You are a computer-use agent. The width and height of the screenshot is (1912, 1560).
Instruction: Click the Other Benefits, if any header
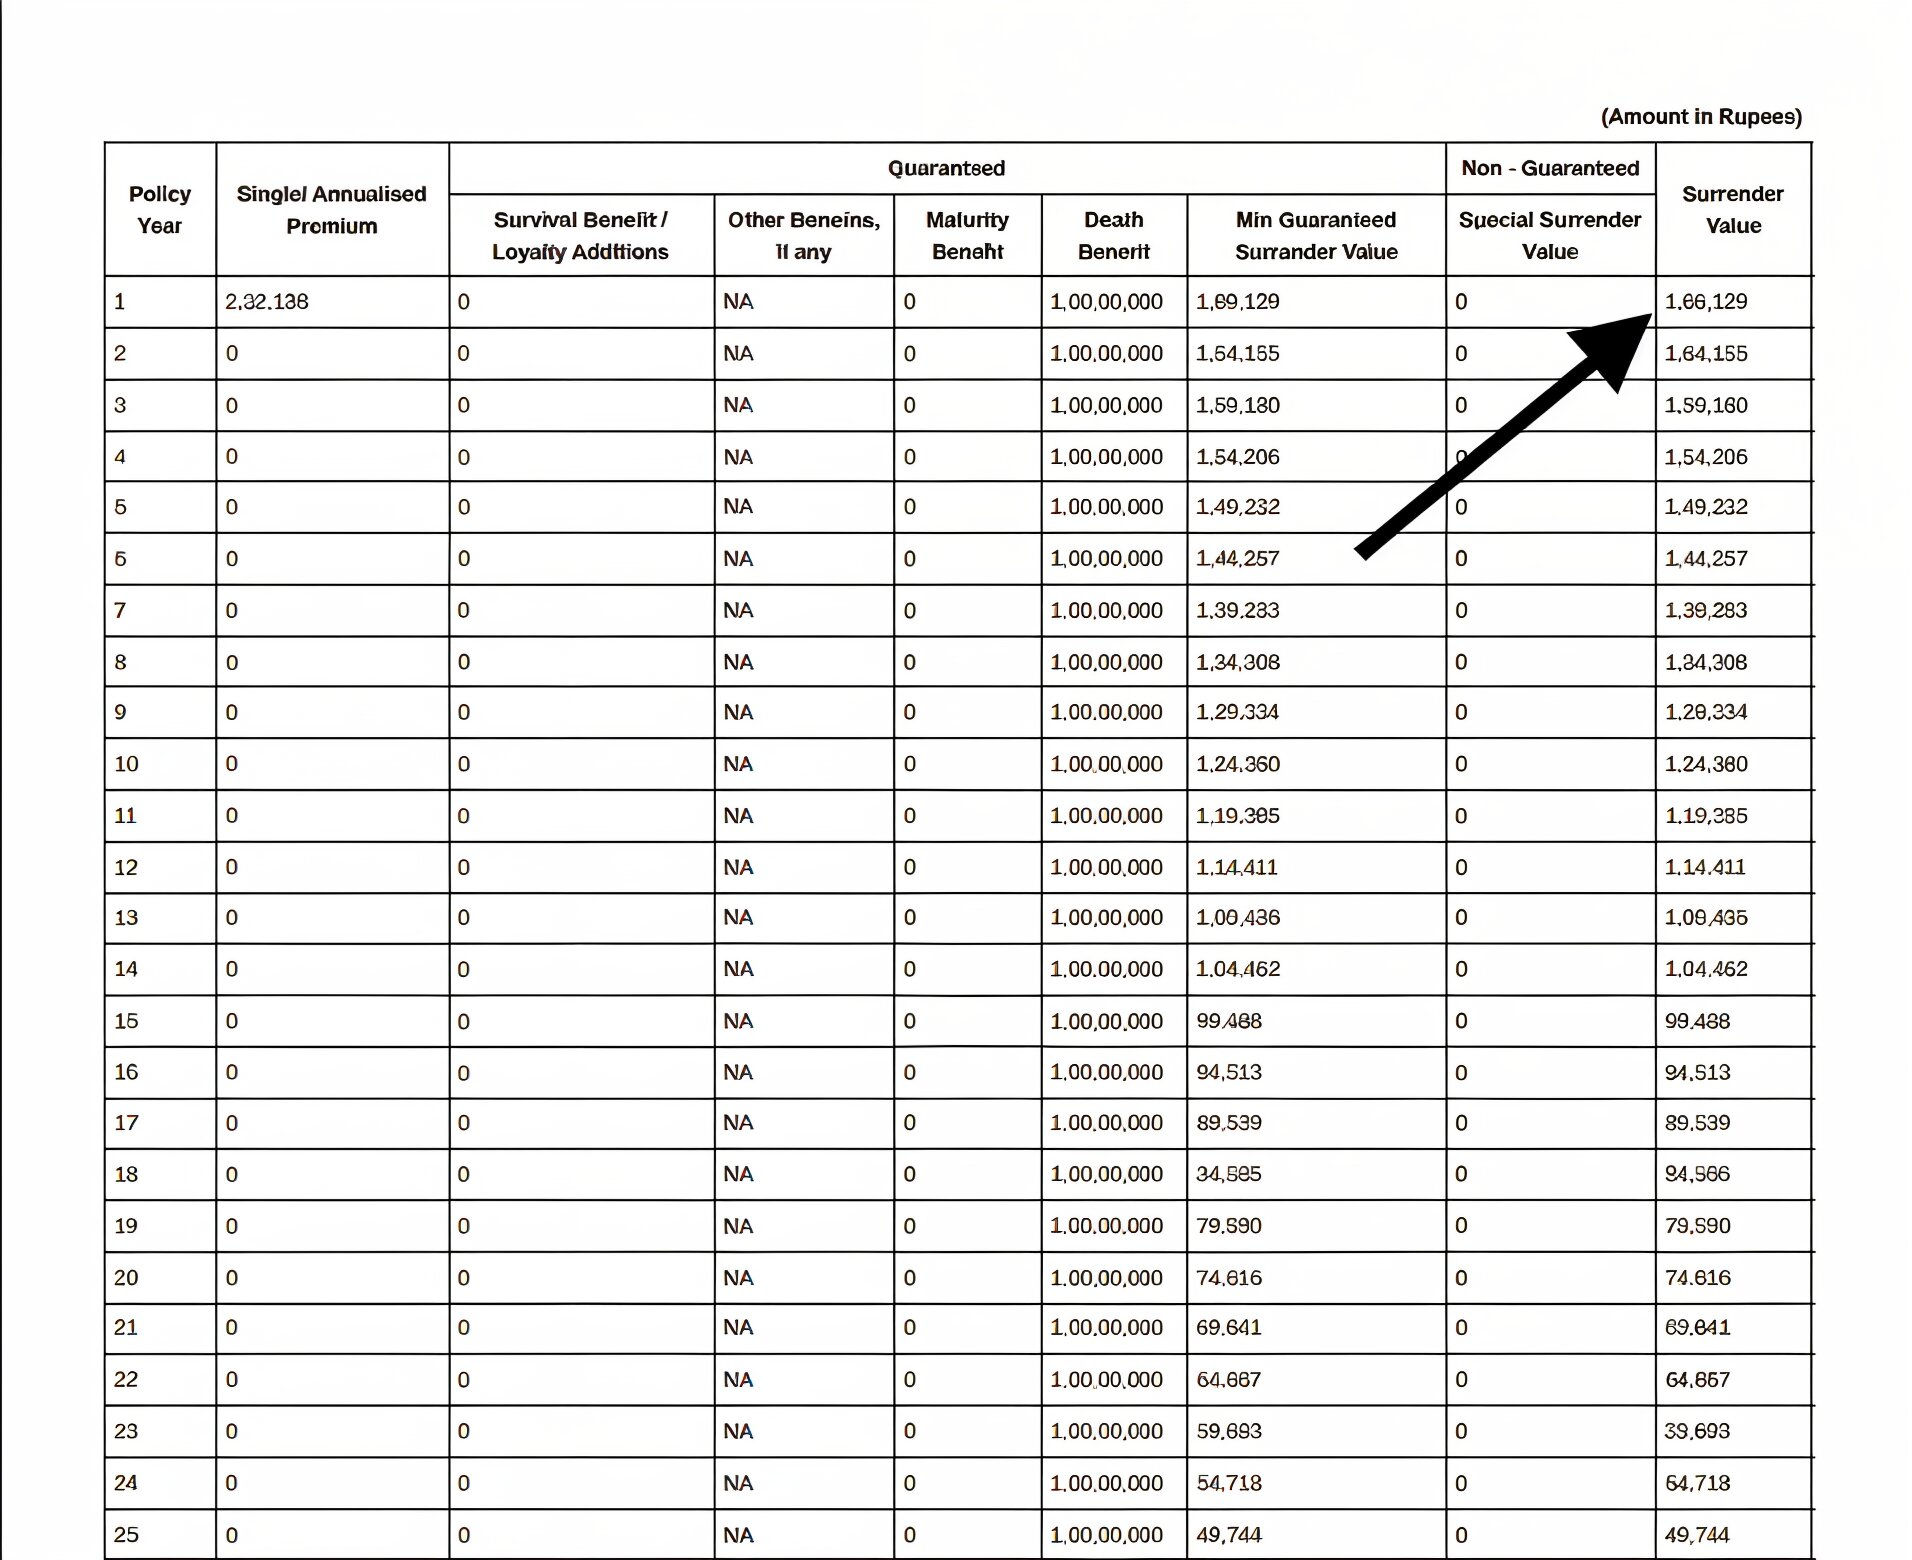point(803,236)
